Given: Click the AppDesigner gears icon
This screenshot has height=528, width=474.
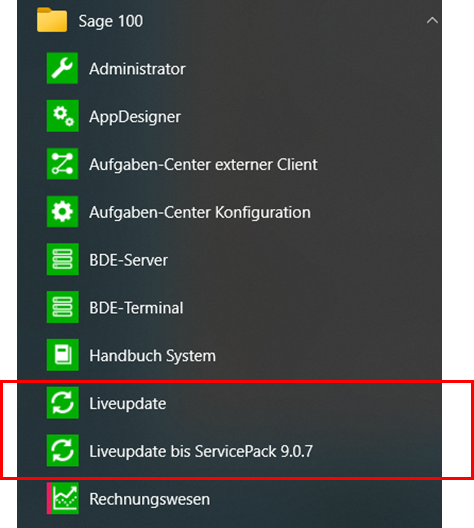Looking at the screenshot, I should pyautogui.click(x=62, y=116).
